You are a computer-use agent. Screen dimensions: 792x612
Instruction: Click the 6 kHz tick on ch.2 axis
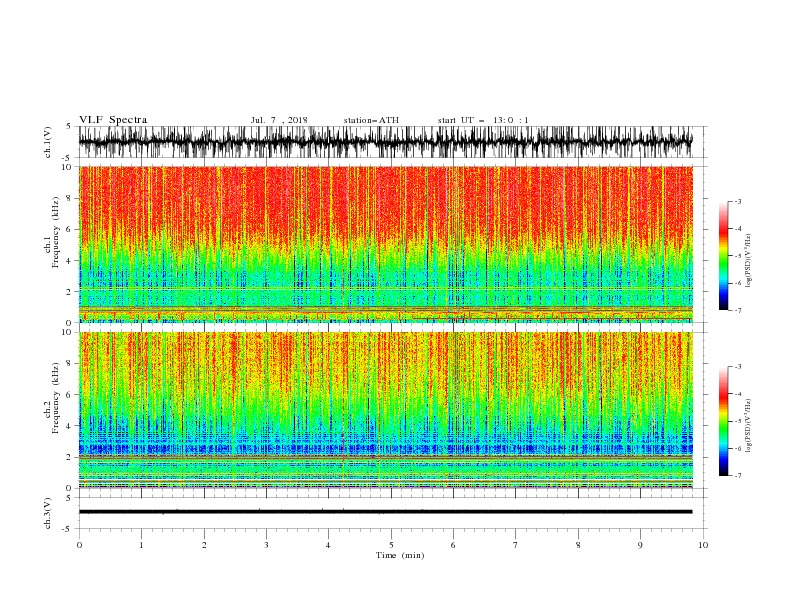click(x=69, y=395)
